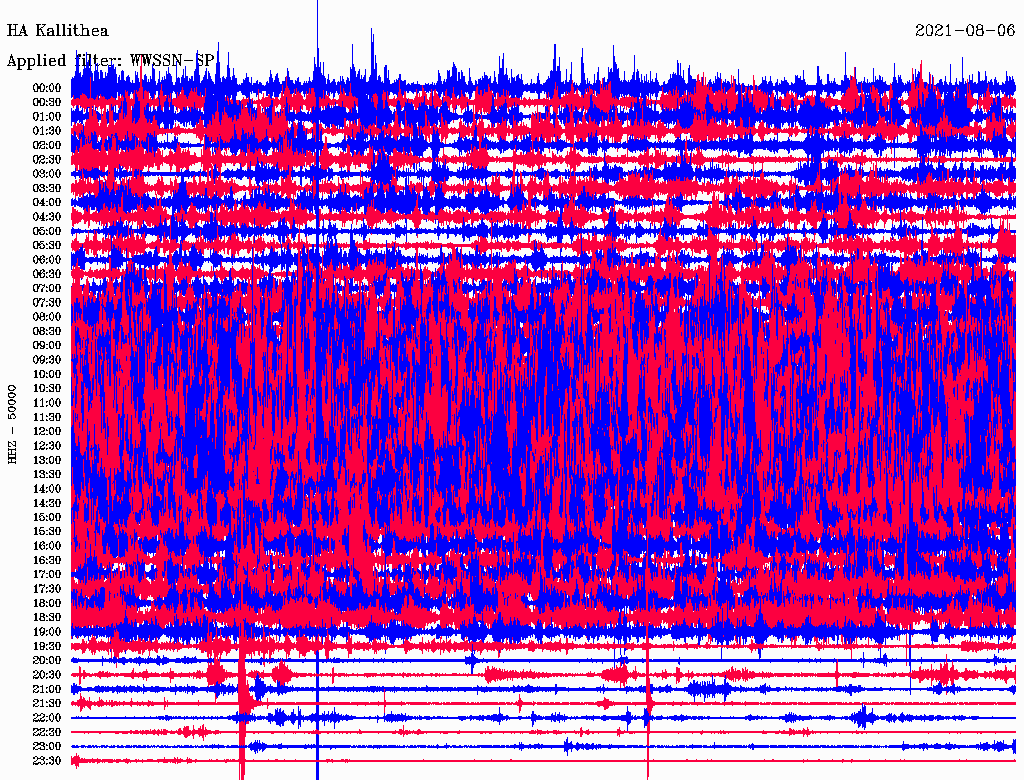The image size is (1024, 780).
Task: Select the 16:30 time label
Action: pos(46,561)
